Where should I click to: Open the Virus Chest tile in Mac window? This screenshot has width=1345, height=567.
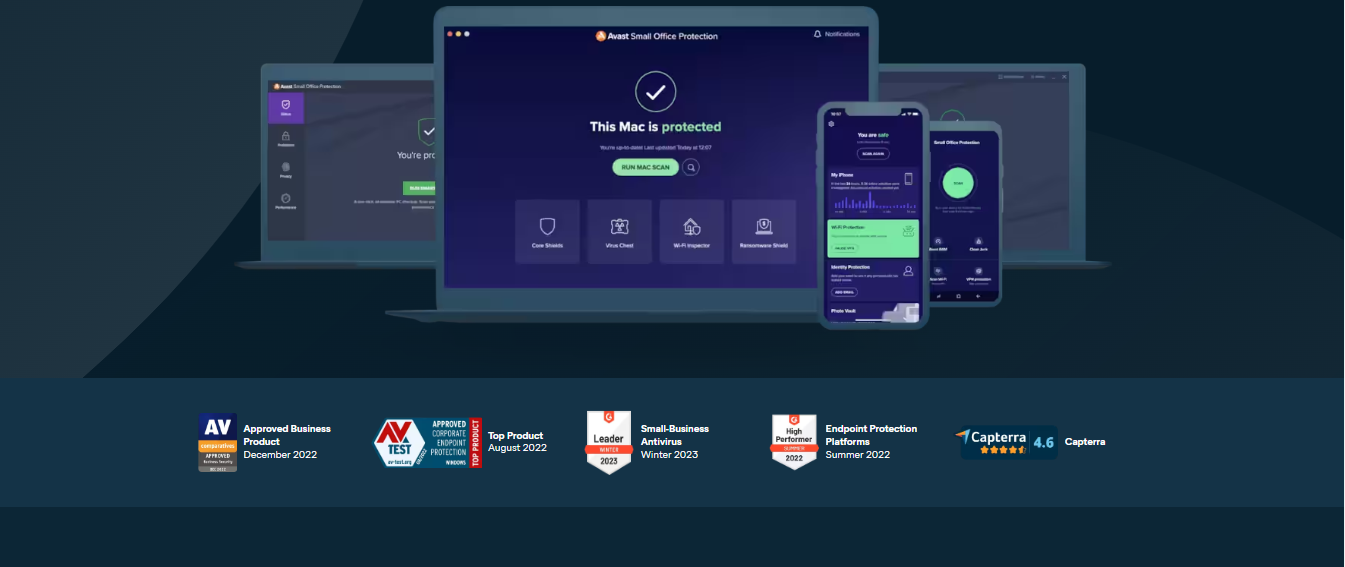click(620, 232)
